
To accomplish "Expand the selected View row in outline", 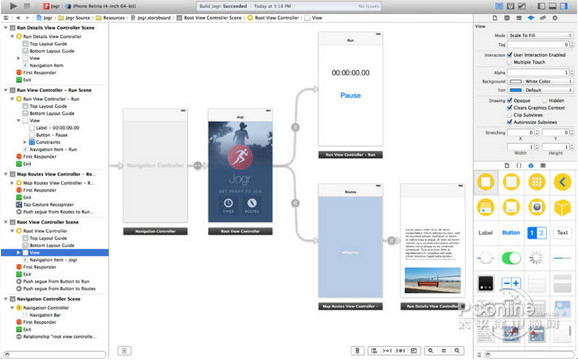I will pos(18,252).
